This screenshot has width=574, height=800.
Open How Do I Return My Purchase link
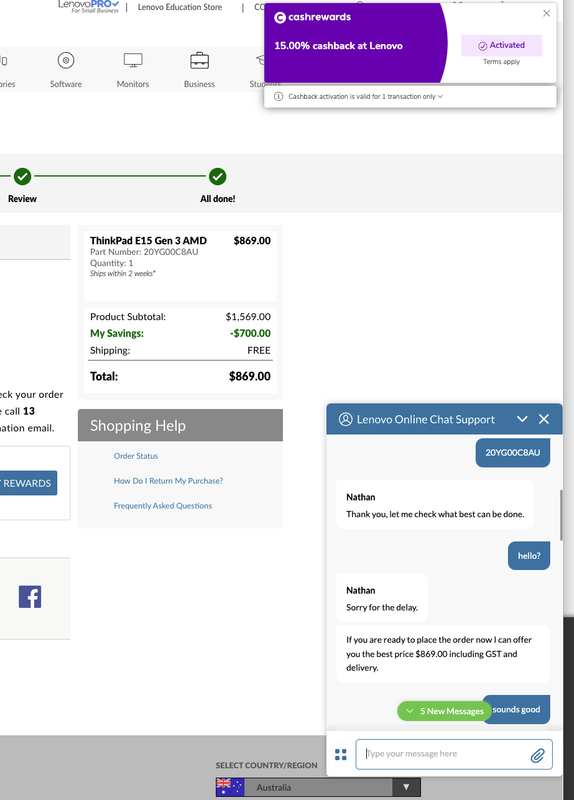tap(168, 481)
